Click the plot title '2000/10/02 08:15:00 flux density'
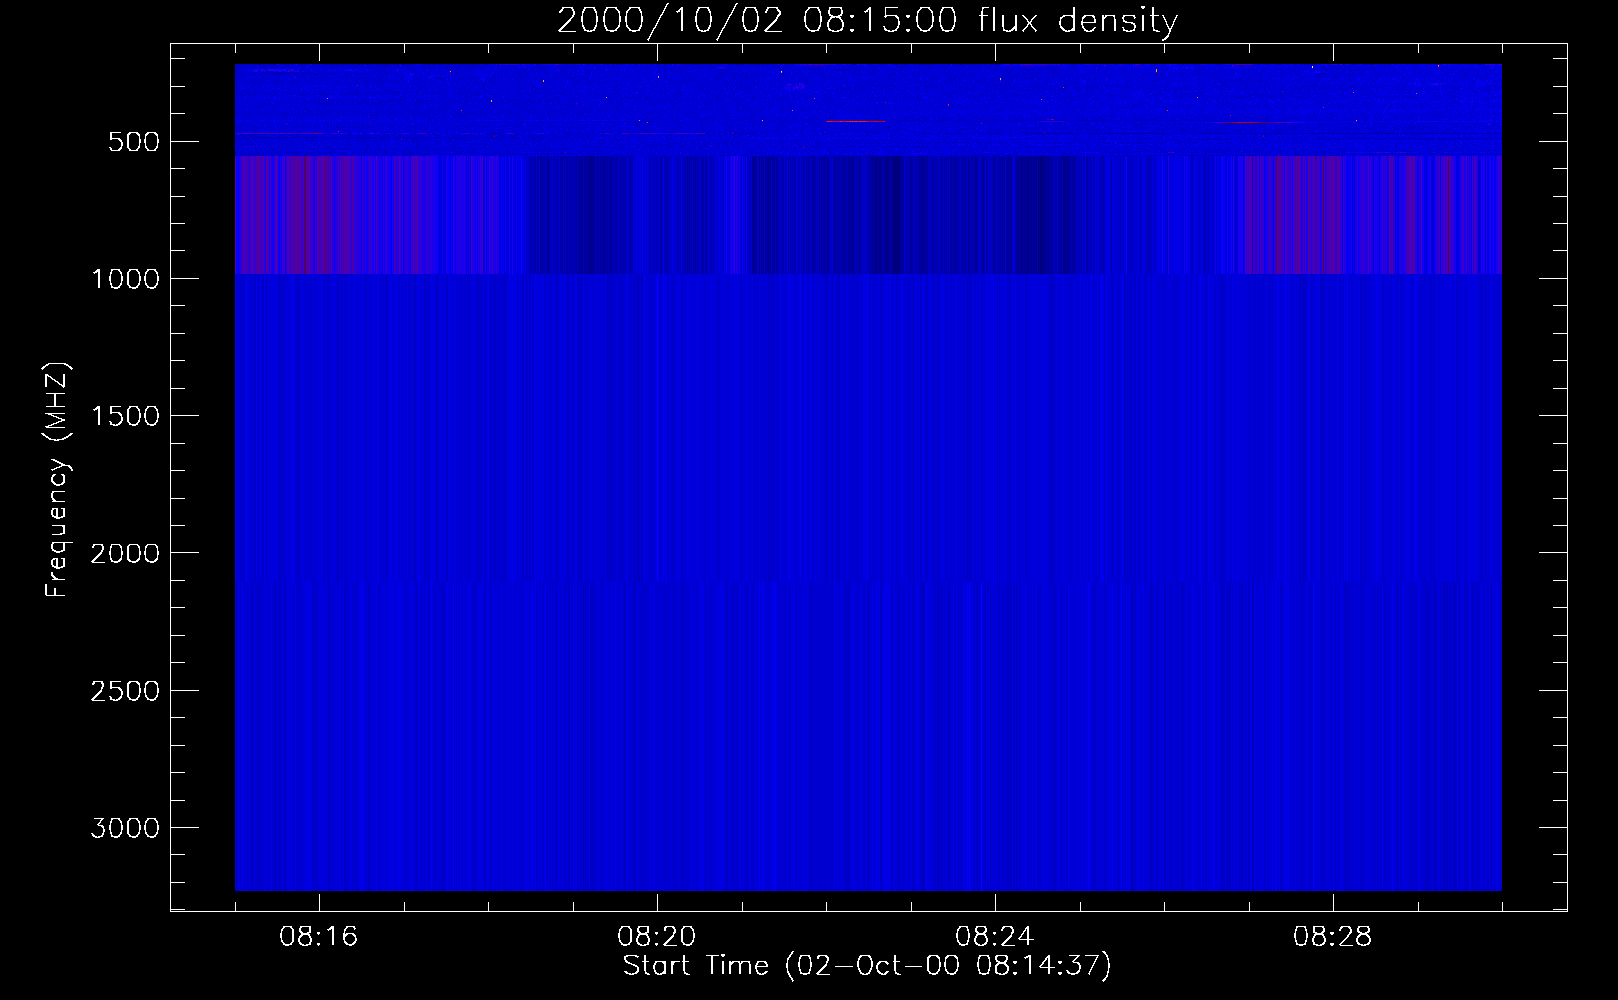1618x1000 pixels. (x=867, y=21)
